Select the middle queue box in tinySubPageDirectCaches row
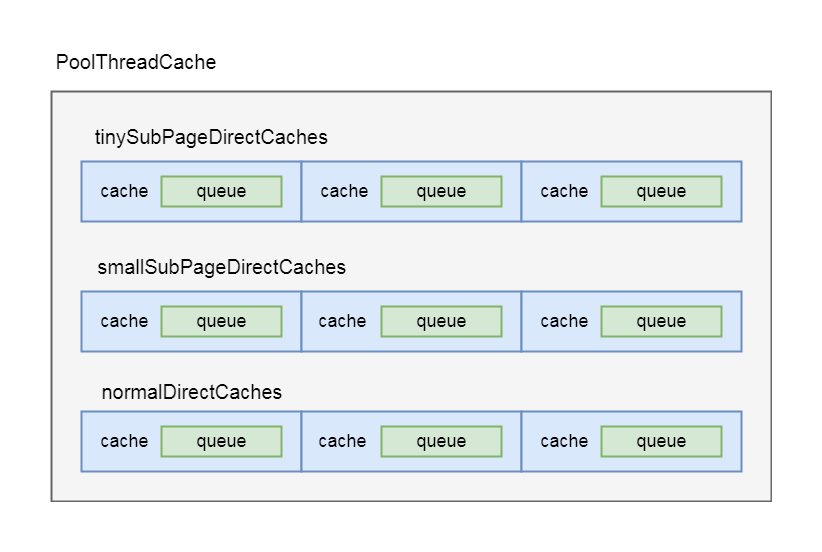The image size is (822, 552). coord(441,191)
